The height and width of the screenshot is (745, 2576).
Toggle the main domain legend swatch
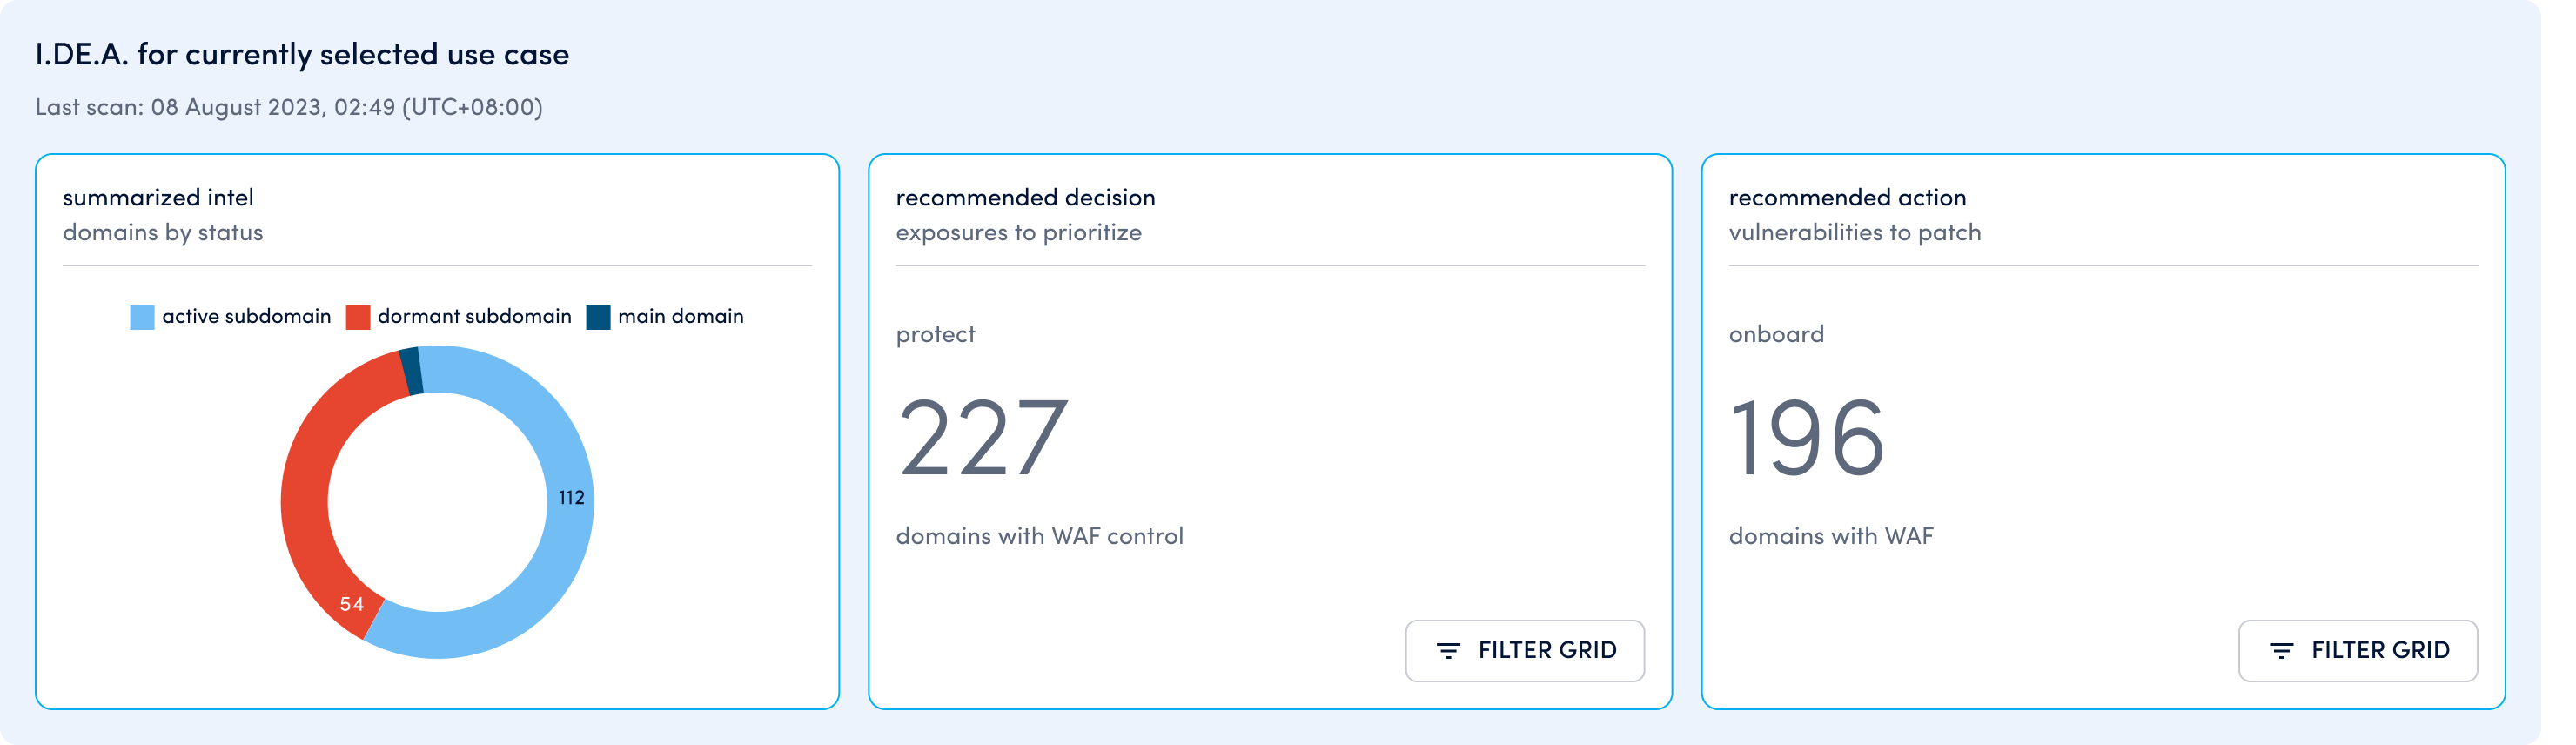(598, 317)
